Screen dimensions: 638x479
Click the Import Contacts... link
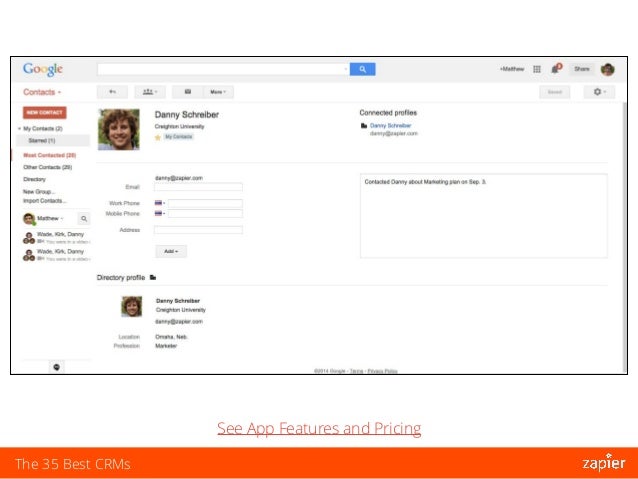[45, 201]
